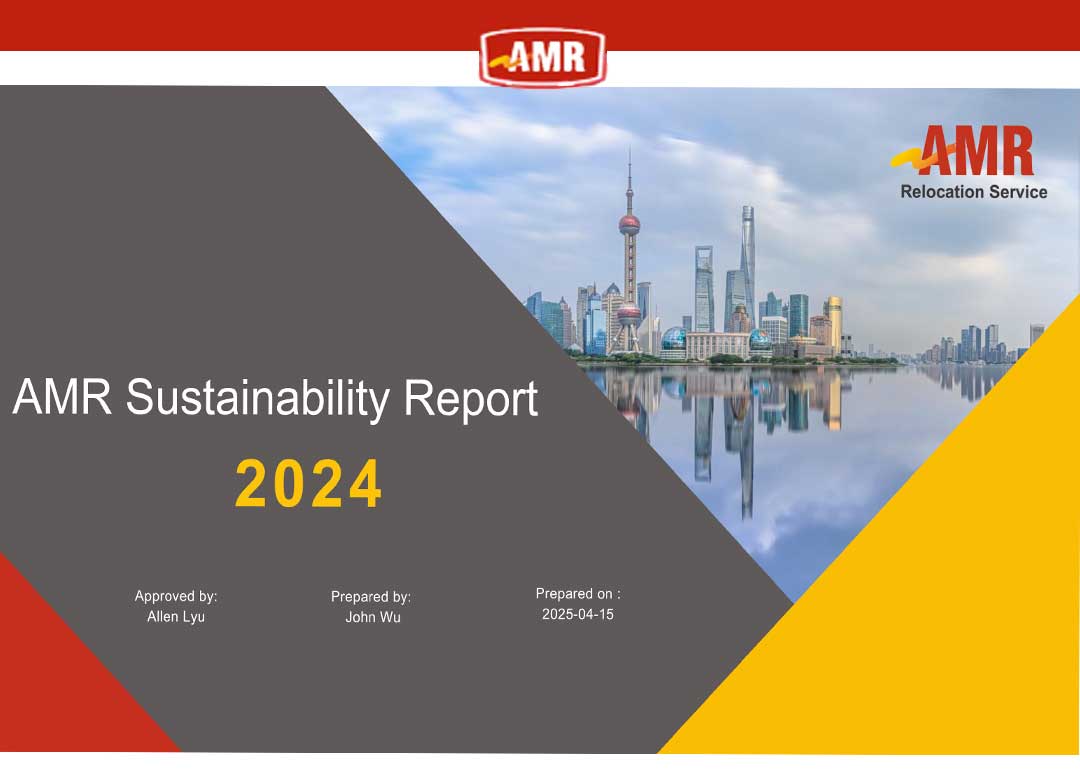Viewport: 1080px width, 781px height.
Task: Click the yellow swoosh in the AMR Relocation logo
Action: [x=911, y=156]
